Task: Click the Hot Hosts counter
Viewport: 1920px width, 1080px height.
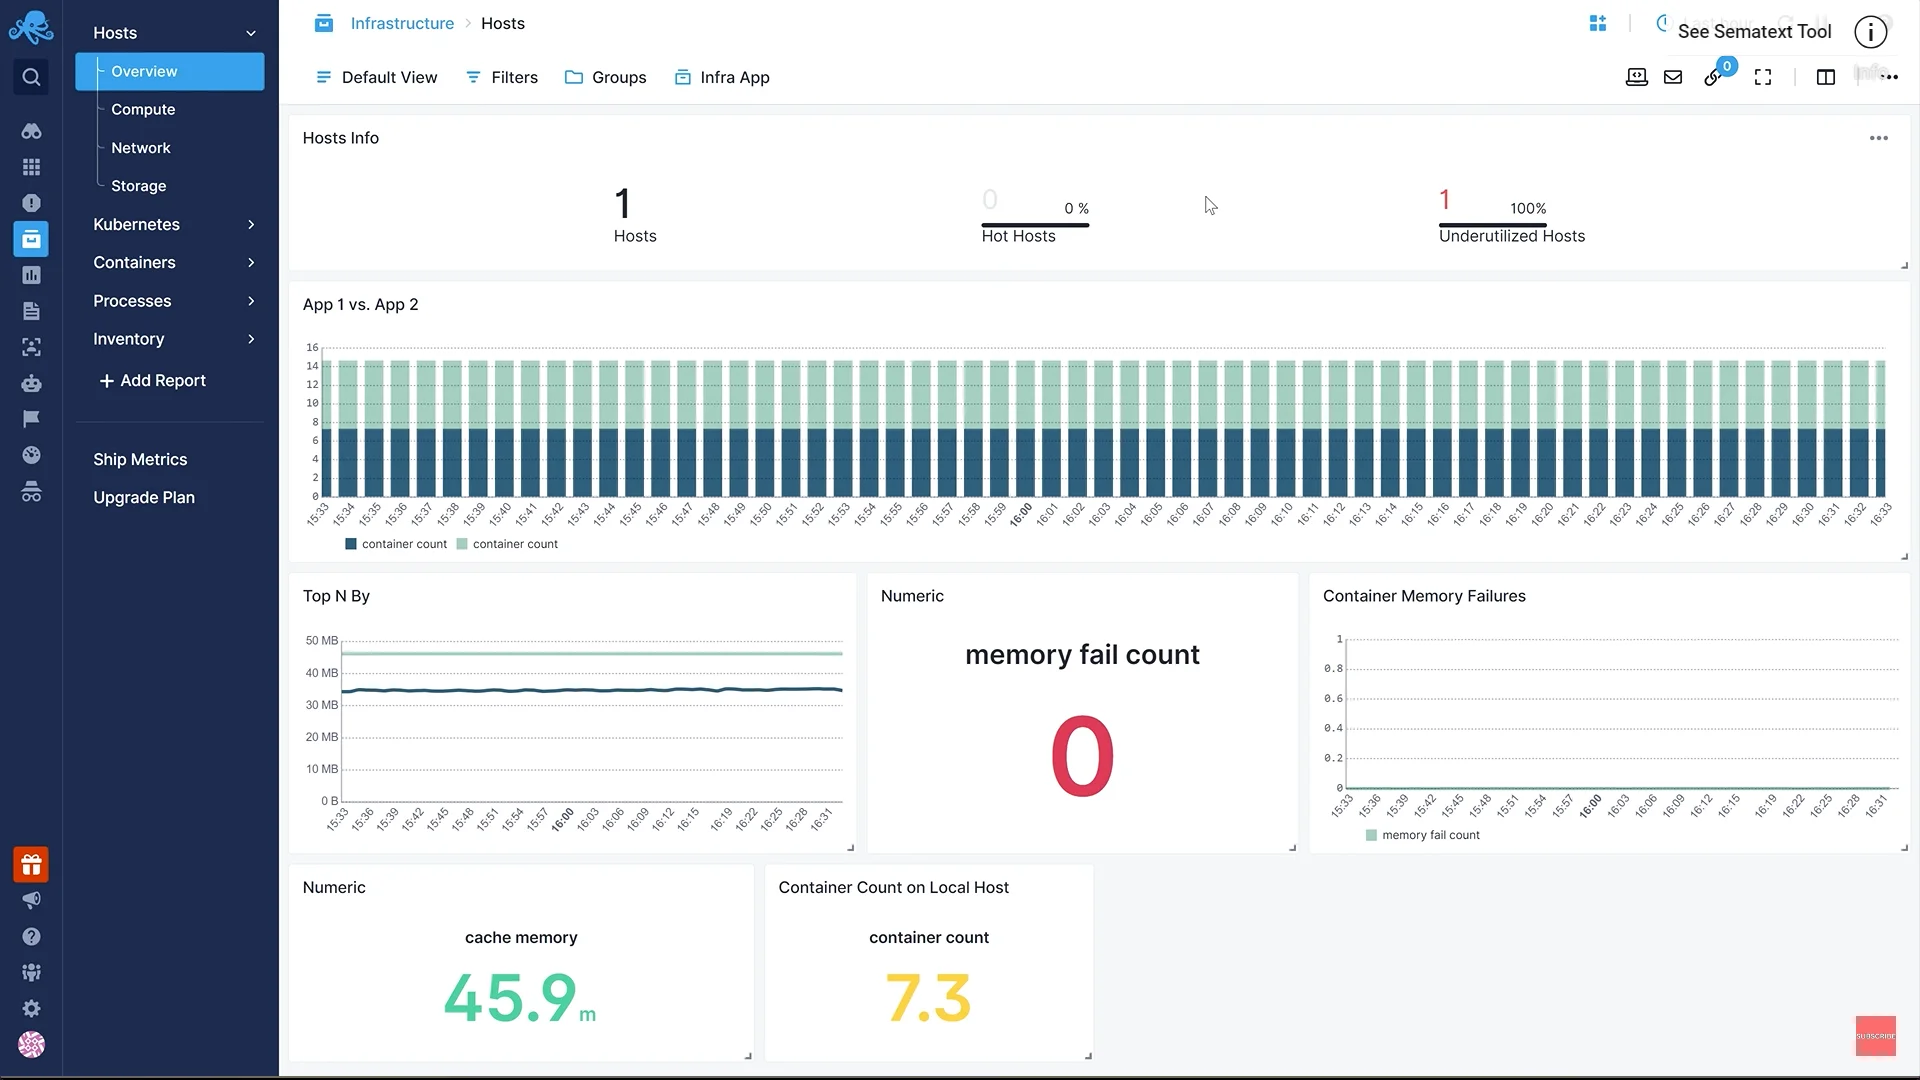Action: pos(1035,215)
